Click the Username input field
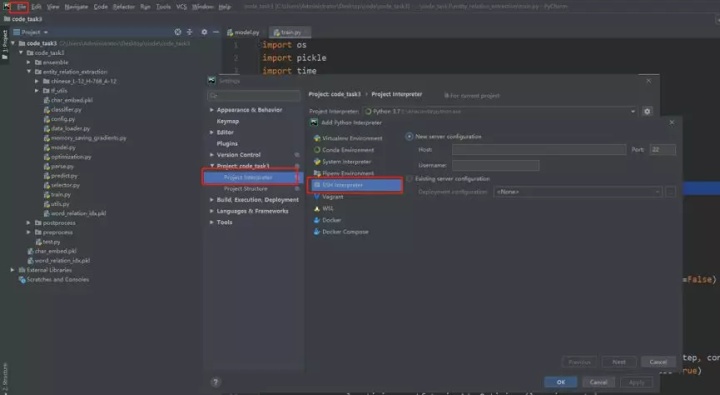The height and width of the screenshot is (395, 720). point(496,165)
